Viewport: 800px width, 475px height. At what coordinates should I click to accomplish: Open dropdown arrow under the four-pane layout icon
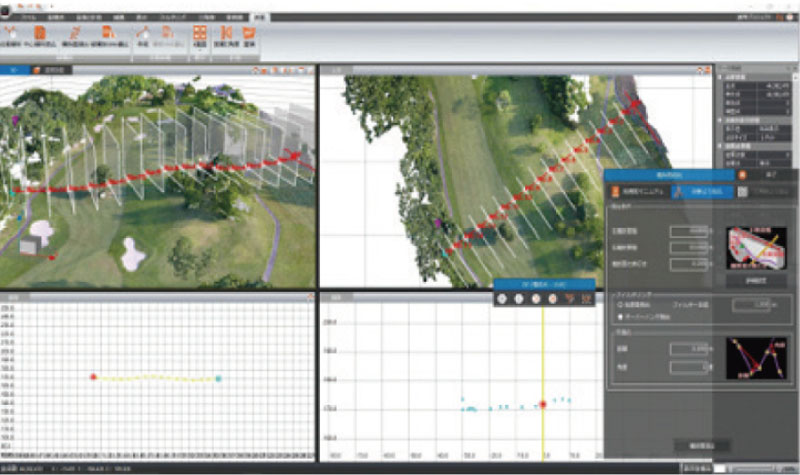(x=199, y=51)
